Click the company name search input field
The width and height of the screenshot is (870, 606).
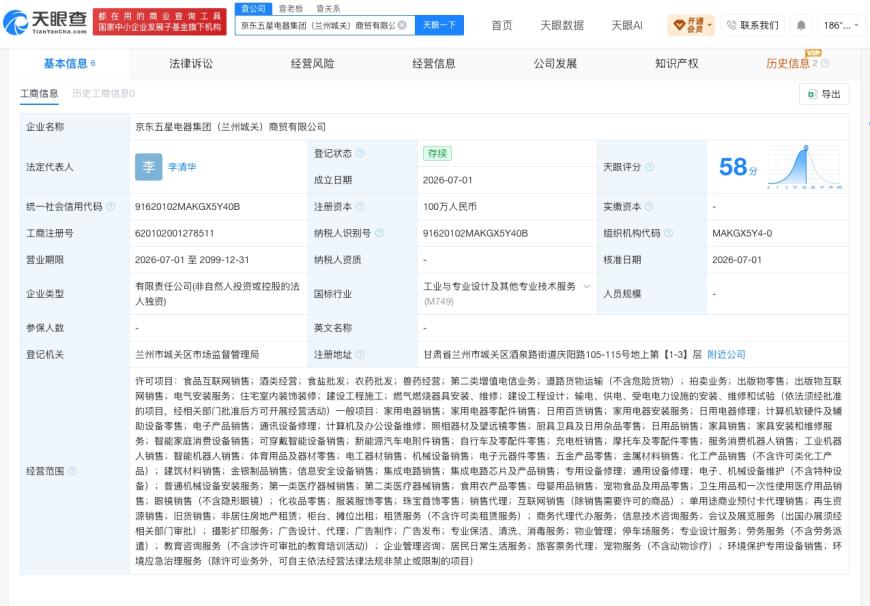(319, 26)
